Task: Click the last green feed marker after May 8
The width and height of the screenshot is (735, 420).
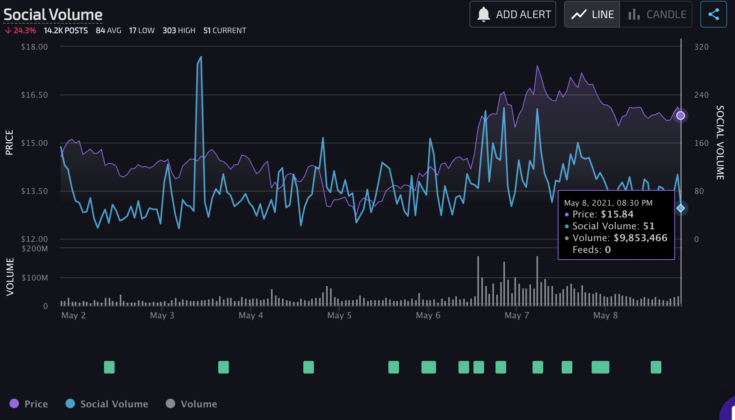Action: 656,367
